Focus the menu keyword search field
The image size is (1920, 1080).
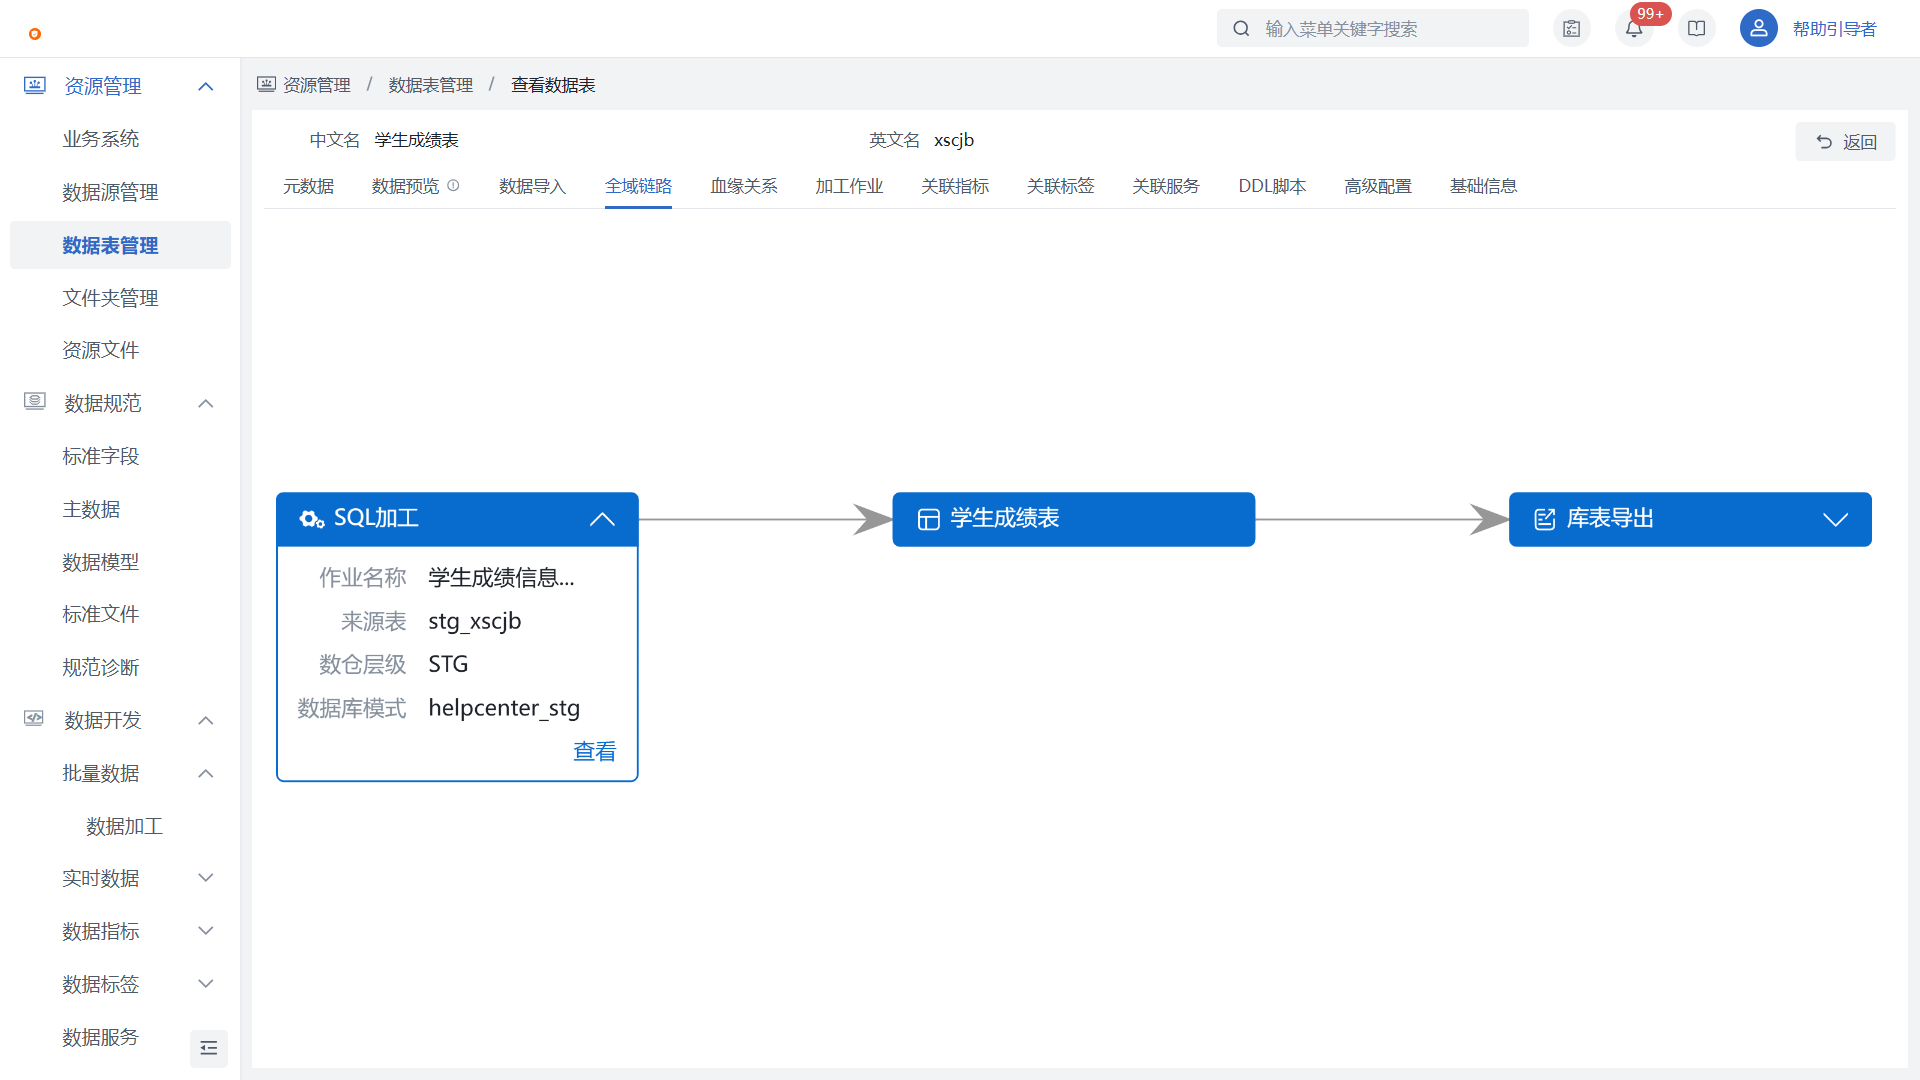pos(1372,28)
